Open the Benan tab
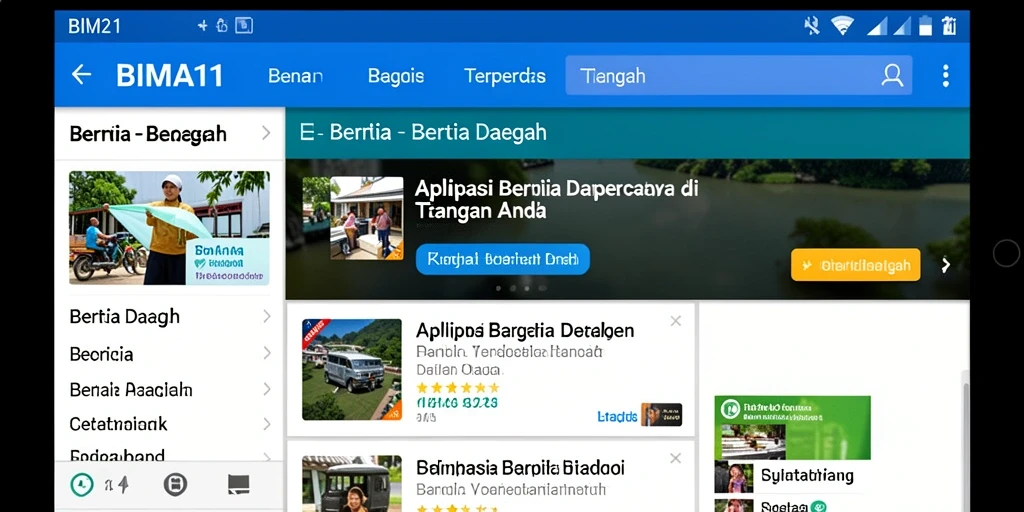This screenshot has height=512, width=1024. 295,76
